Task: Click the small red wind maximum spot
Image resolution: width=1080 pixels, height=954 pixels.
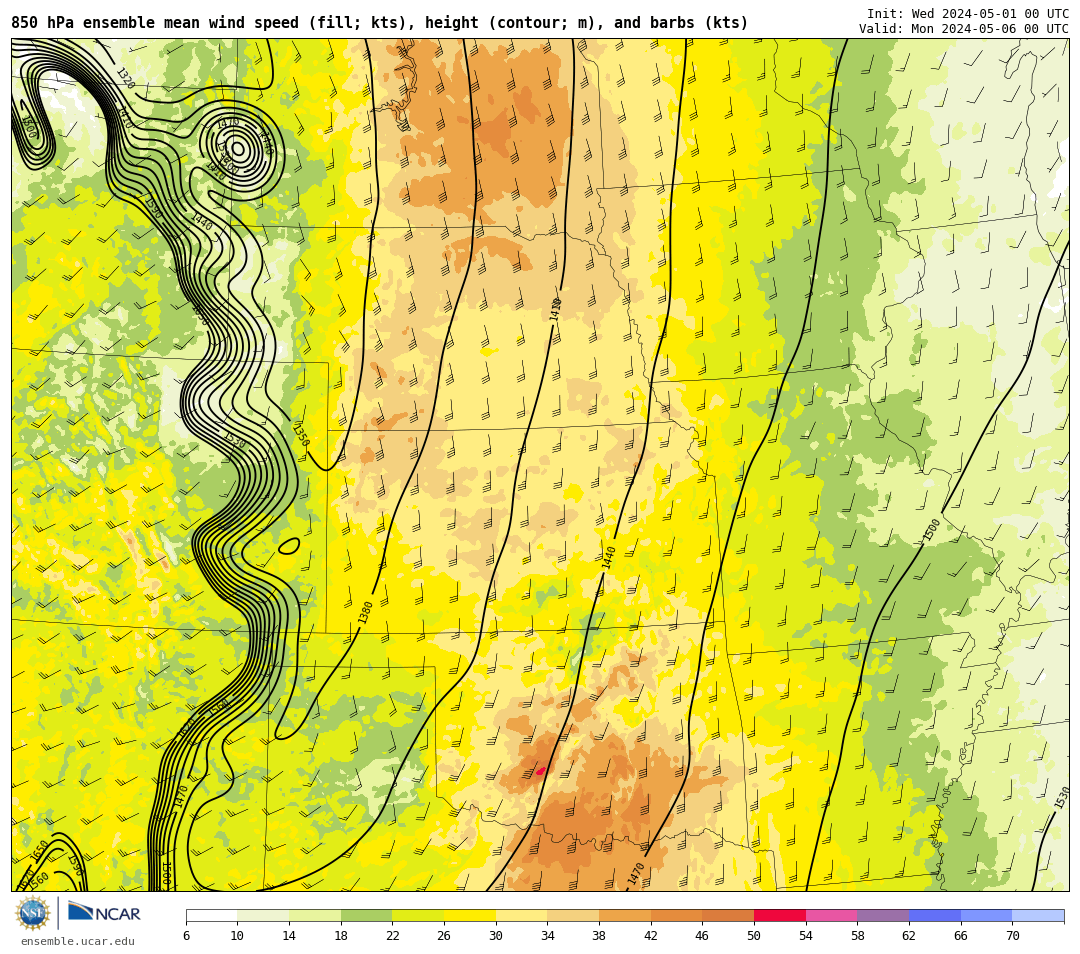Action: pos(541,771)
